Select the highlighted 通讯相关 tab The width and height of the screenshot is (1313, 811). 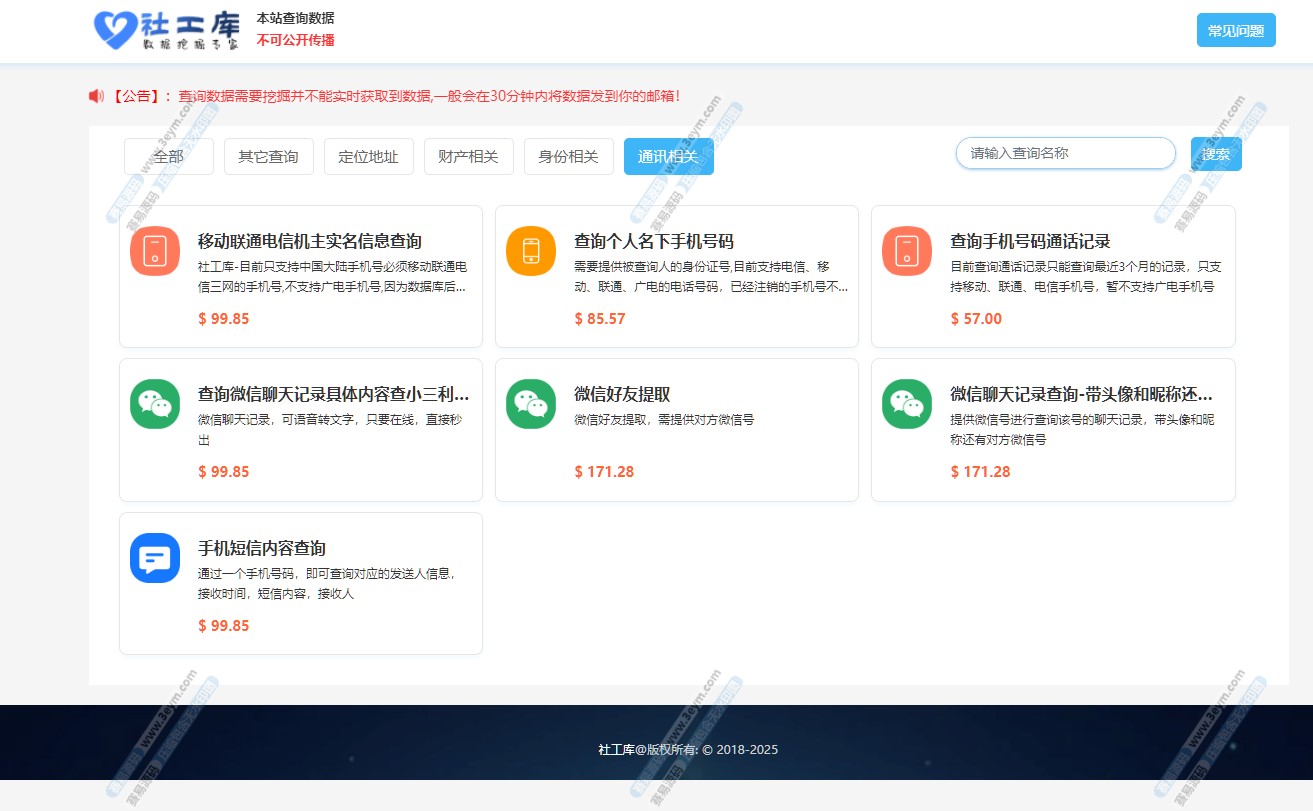(x=668, y=157)
